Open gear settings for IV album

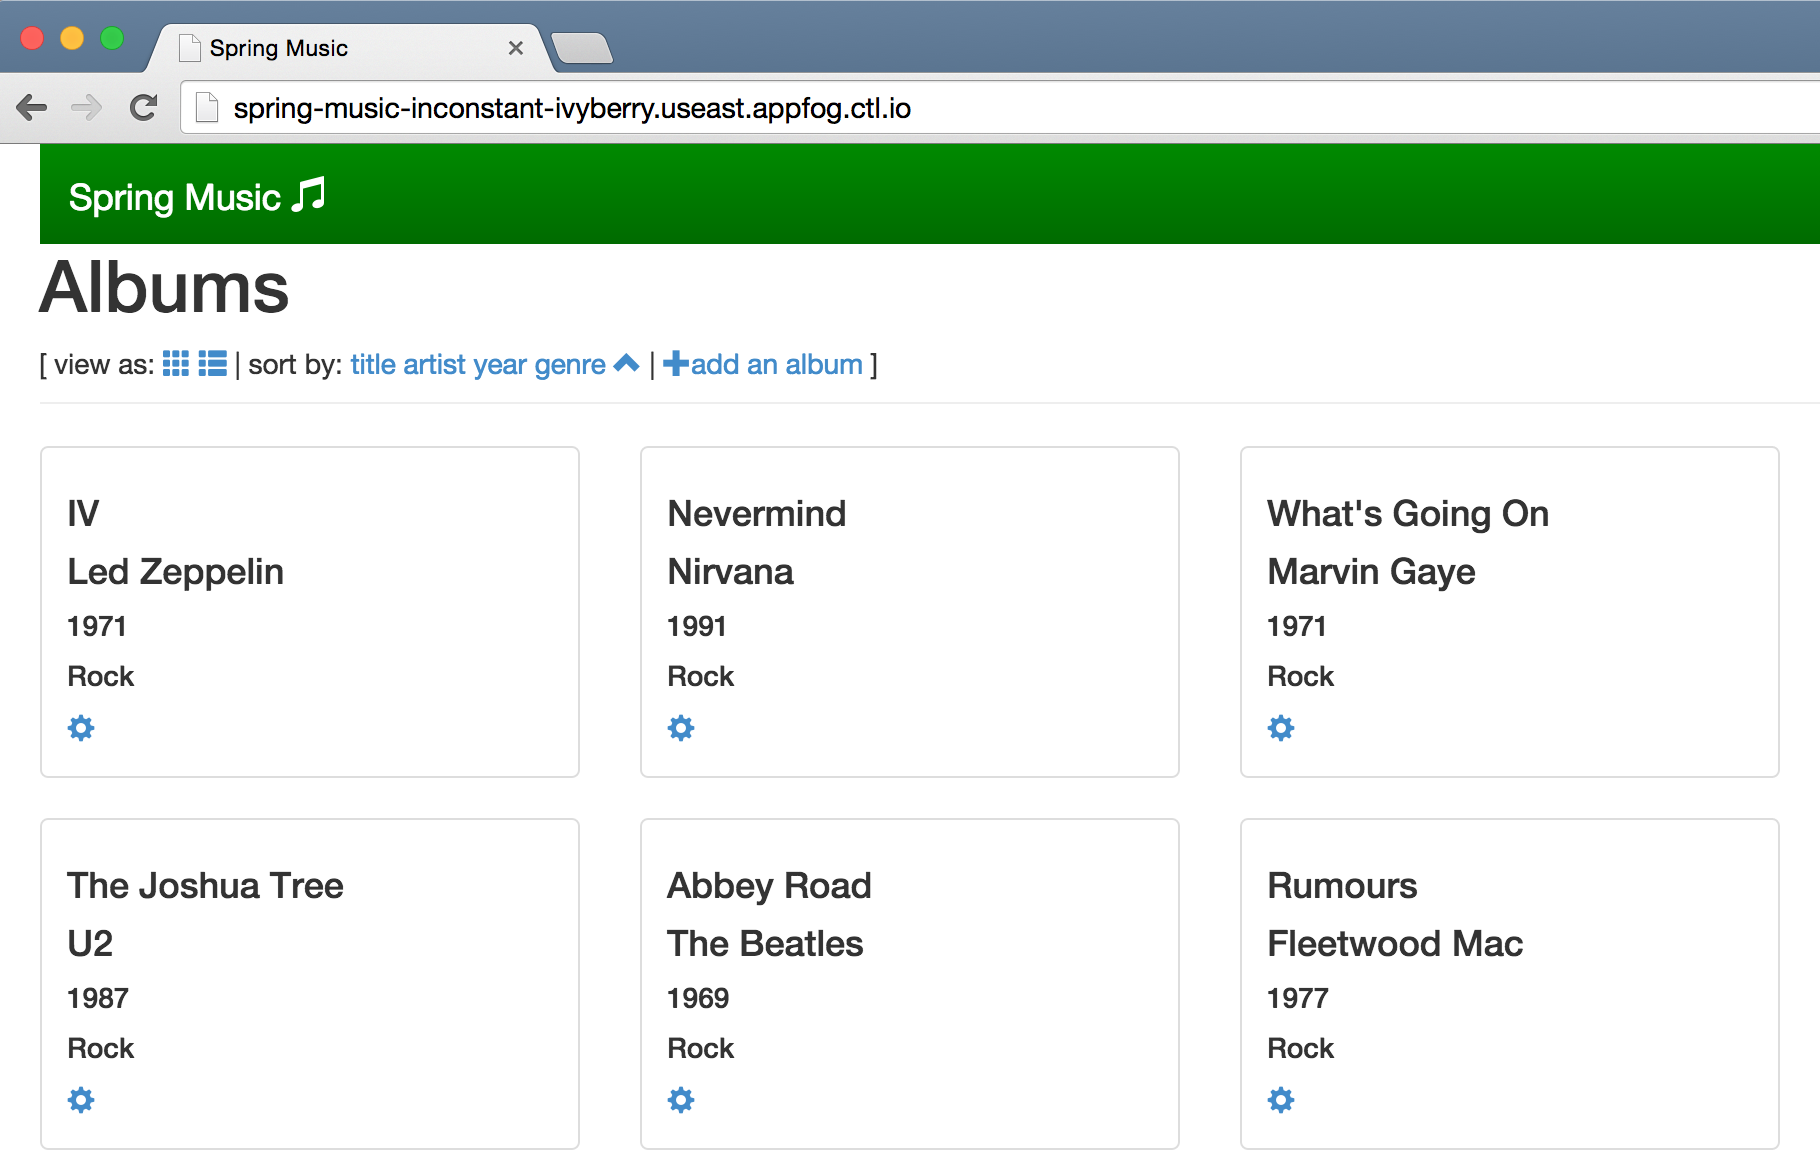81,728
